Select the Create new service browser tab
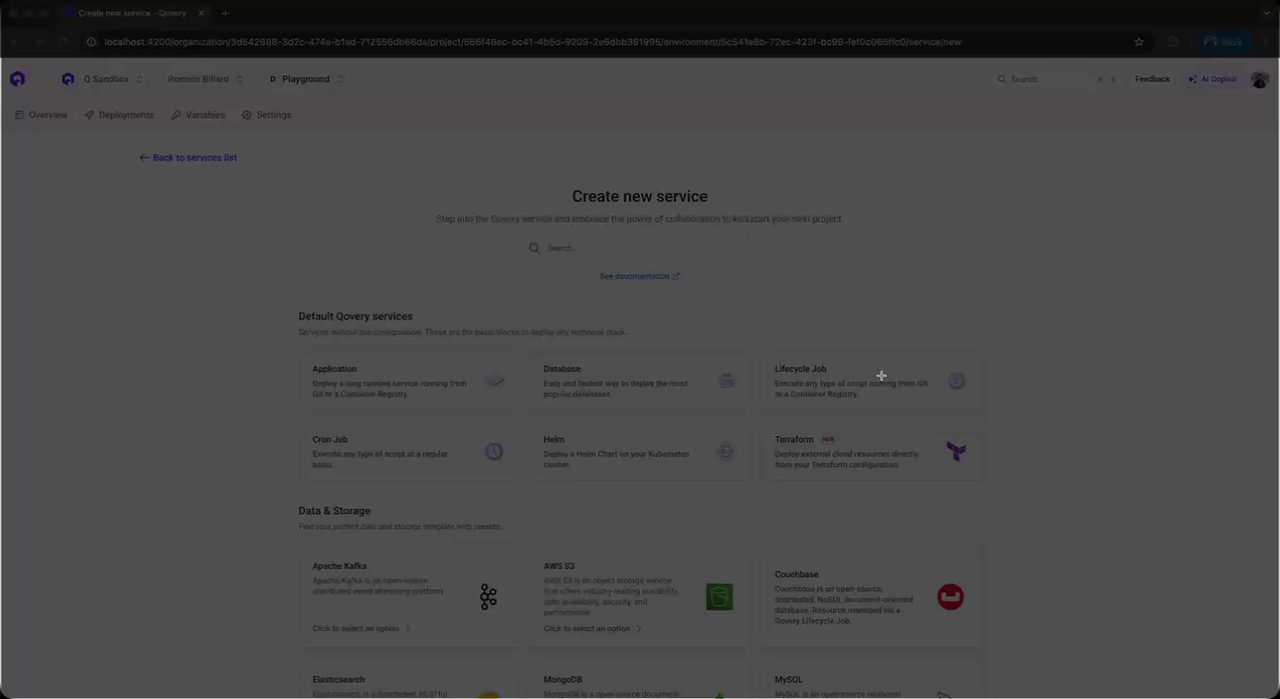Image resolution: width=1280 pixels, height=699 pixels. 133,13
